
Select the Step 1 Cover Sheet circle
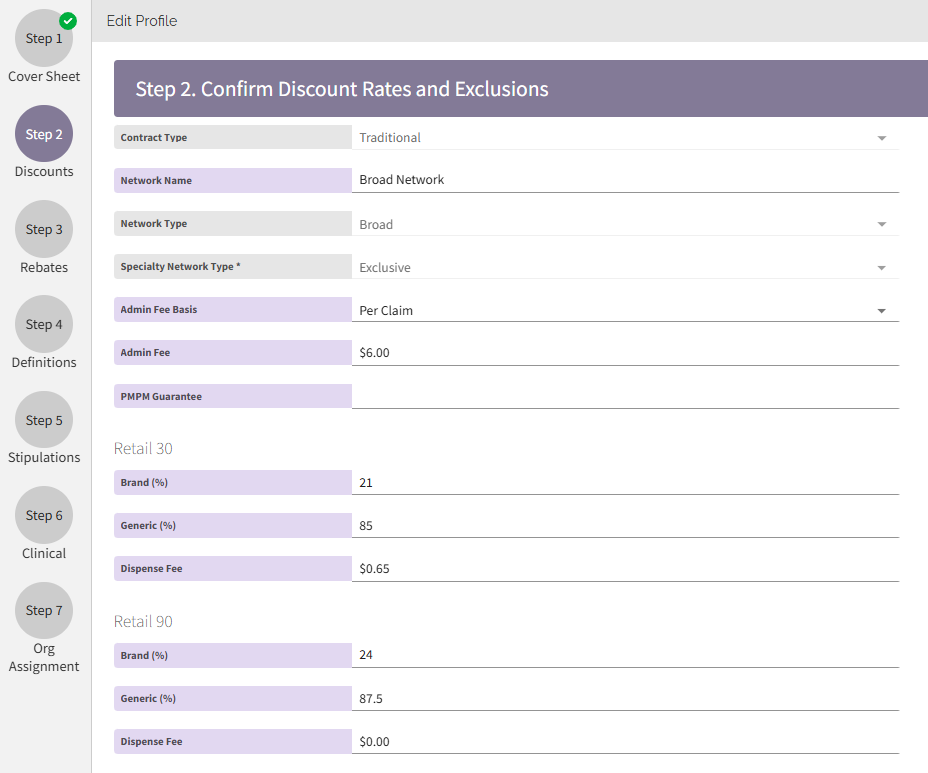(x=43, y=38)
